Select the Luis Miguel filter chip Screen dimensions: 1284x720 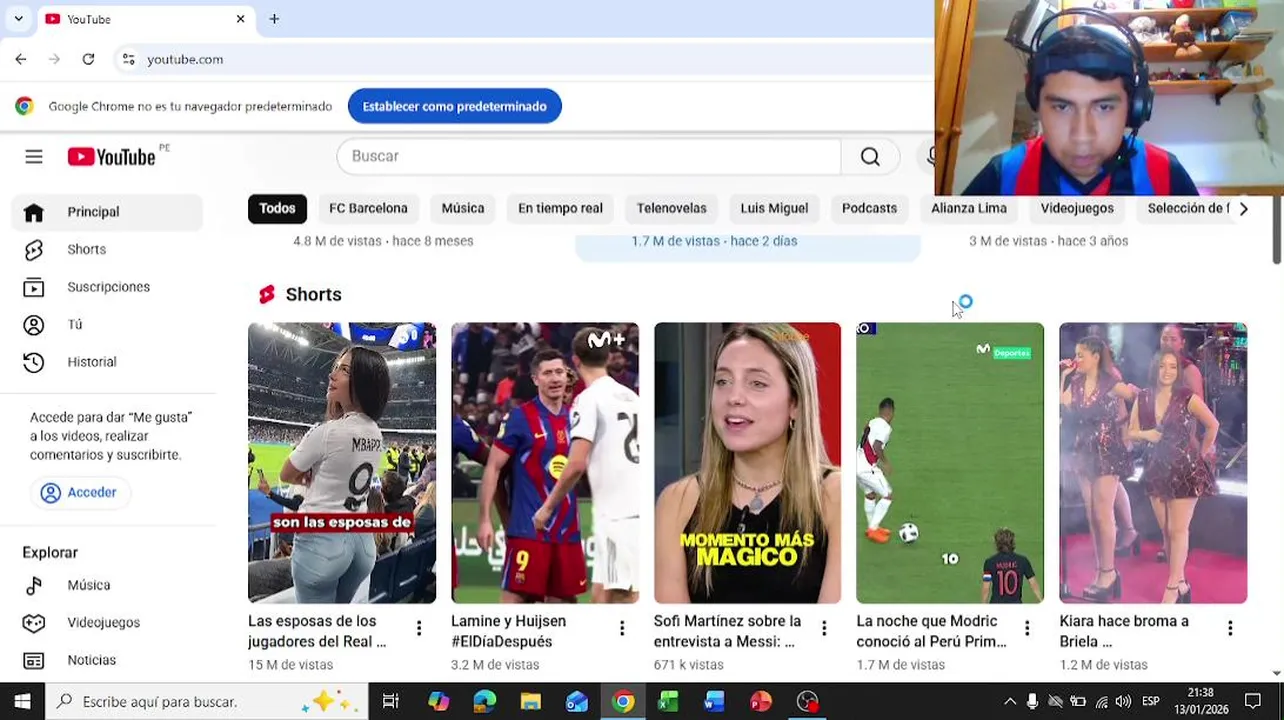pos(774,208)
